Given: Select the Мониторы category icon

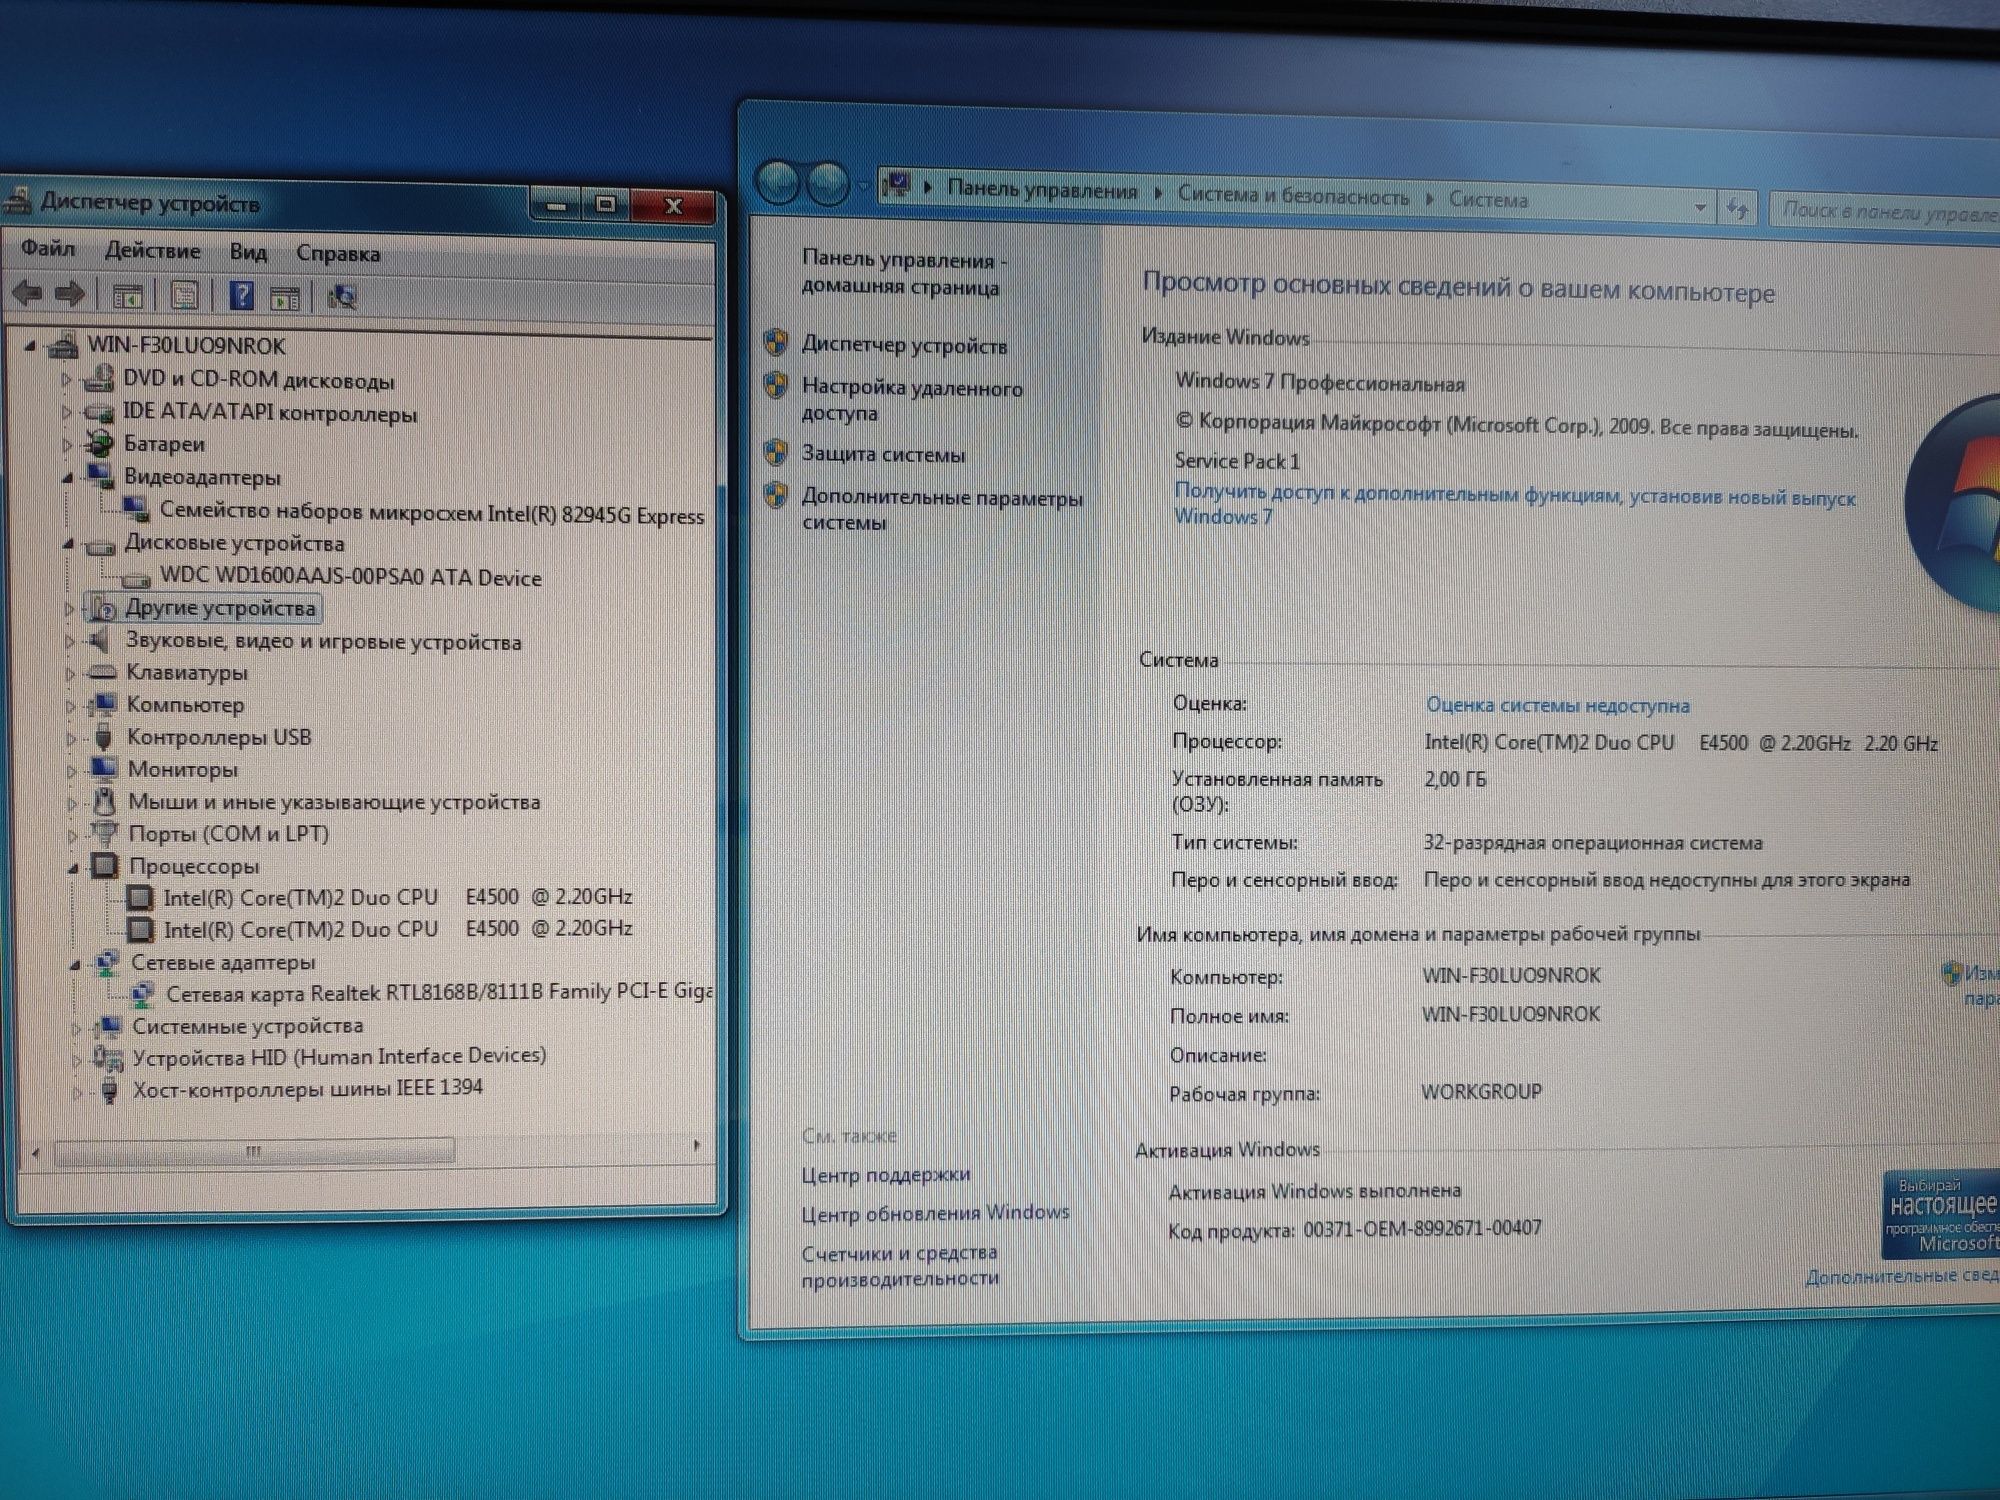Looking at the screenshot, I should pos(103,769).
